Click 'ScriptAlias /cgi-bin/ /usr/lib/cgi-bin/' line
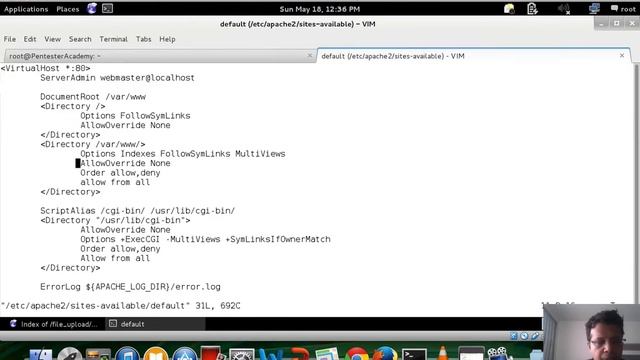The width and height of the screenshot is (640, 360). point(138,211)
